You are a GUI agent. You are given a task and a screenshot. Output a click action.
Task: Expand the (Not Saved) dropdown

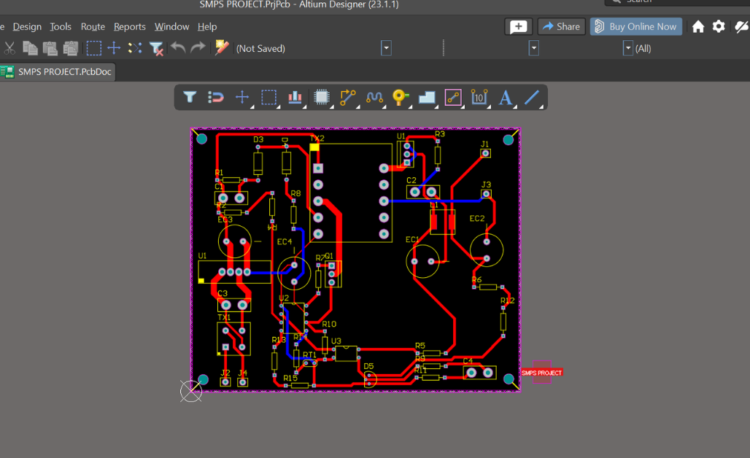coord(386,47)
